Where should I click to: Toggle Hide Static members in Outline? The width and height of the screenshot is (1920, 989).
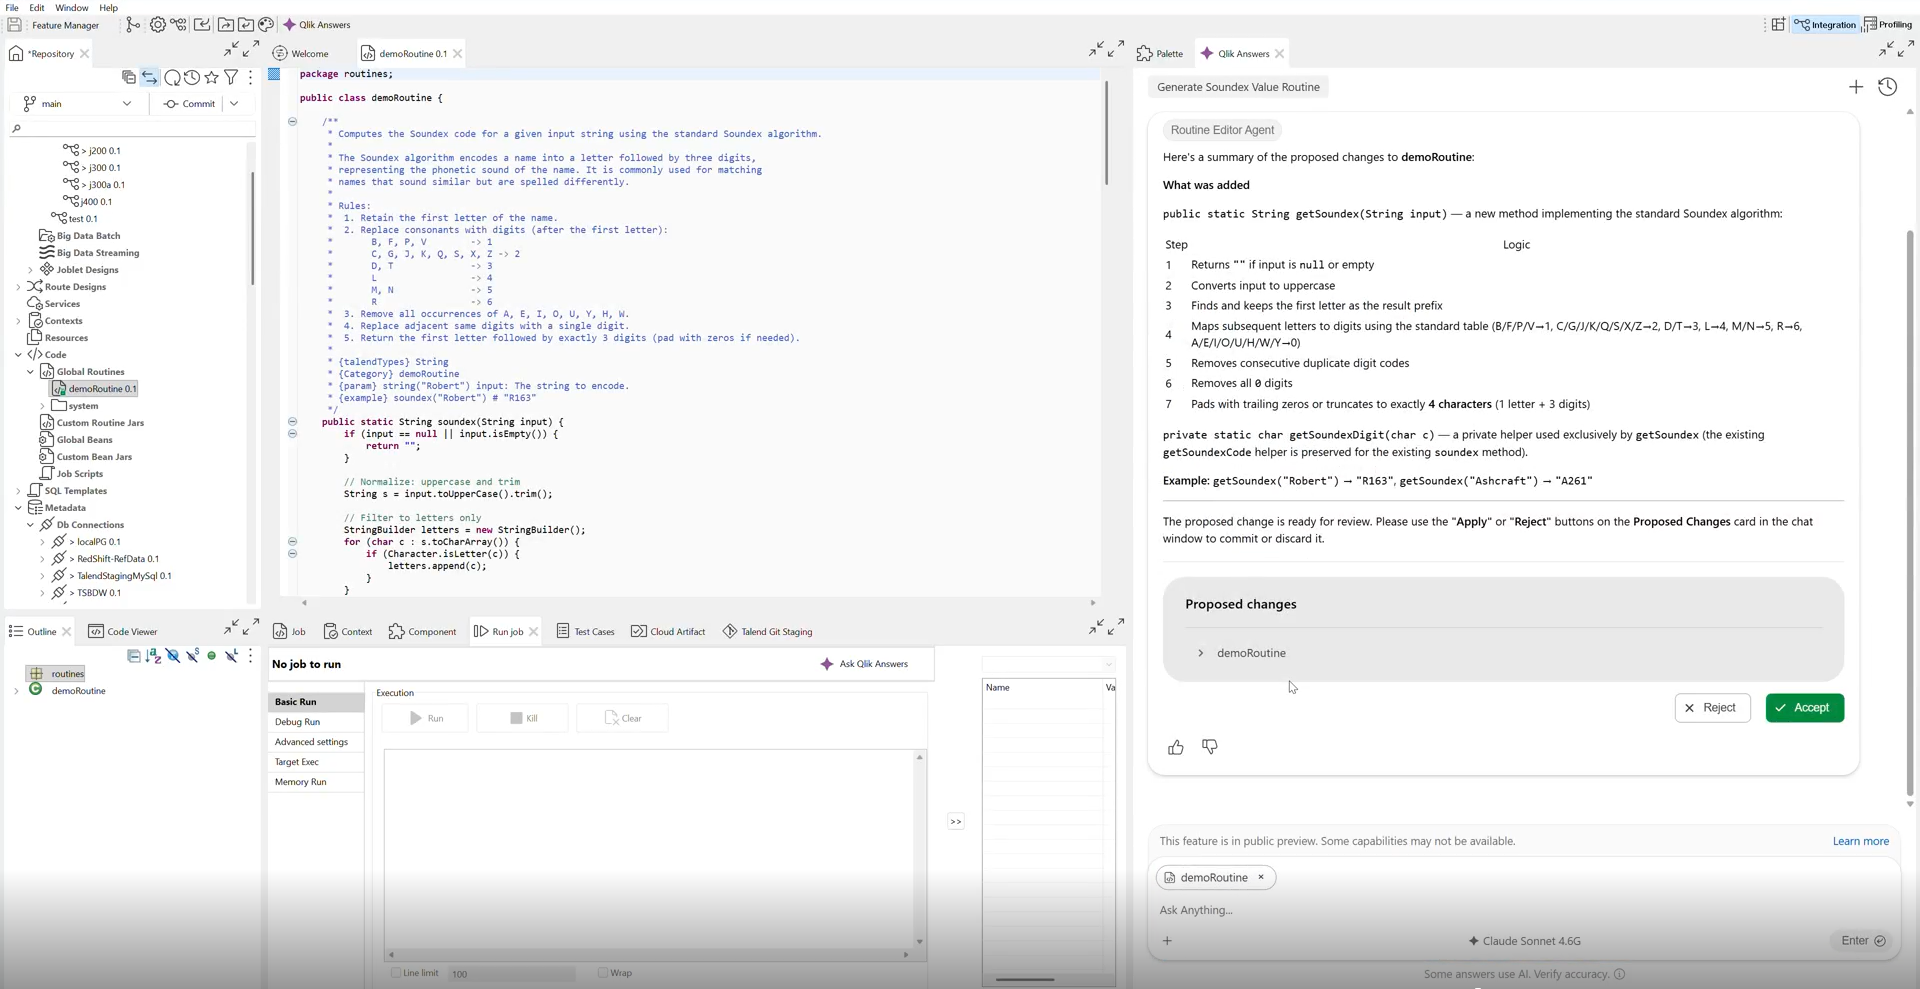pos(193,656)
